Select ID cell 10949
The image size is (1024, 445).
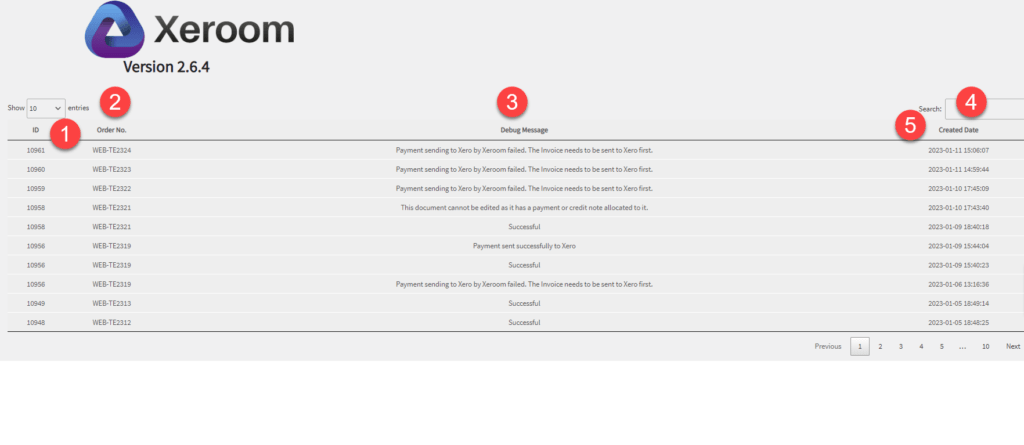[36, 303]
